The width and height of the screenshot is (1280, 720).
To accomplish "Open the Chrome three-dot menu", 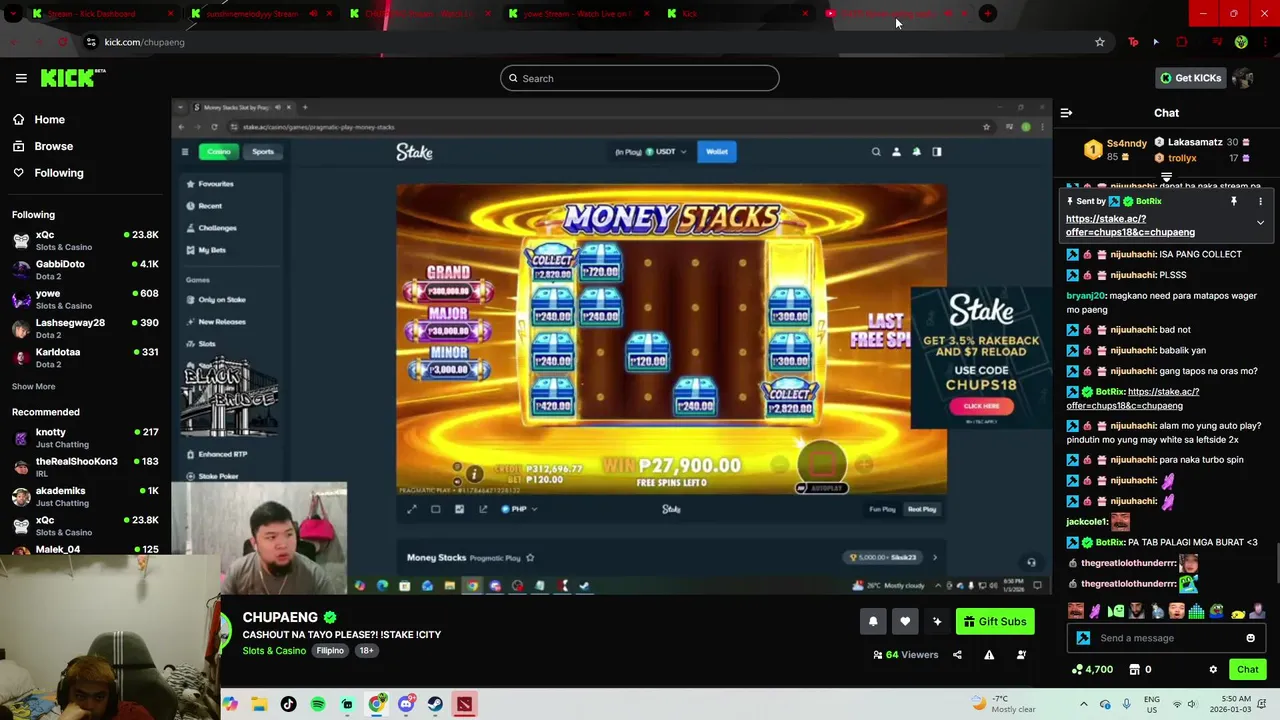I will (1264, 42).
